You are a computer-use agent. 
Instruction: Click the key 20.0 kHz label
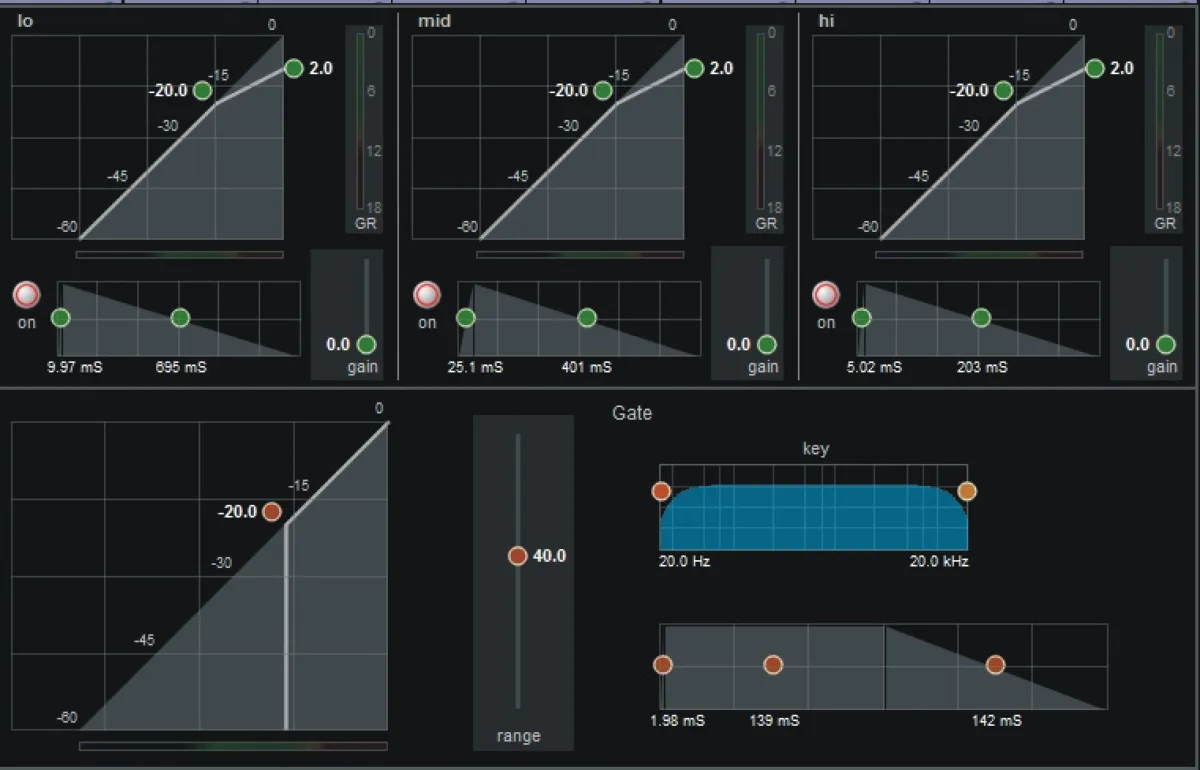(939, 562)
